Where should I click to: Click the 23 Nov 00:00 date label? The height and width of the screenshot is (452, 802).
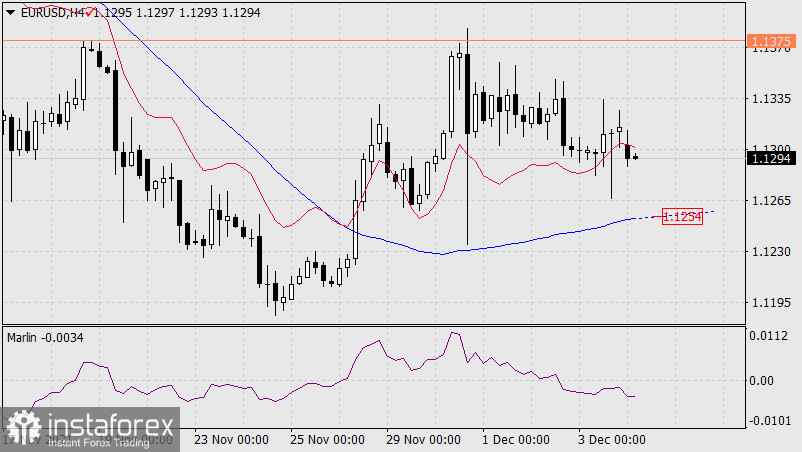[x=231, y=439]
